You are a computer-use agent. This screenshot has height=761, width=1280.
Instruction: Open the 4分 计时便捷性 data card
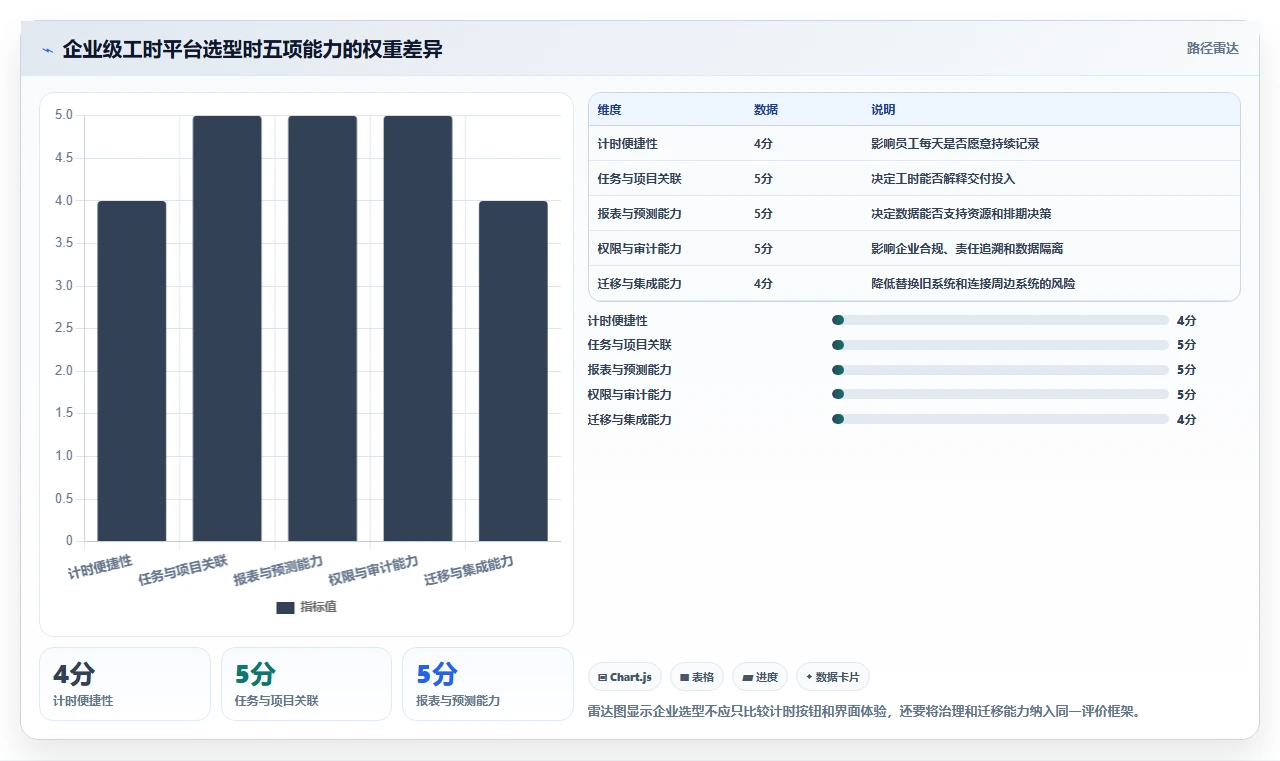point(125,684)
